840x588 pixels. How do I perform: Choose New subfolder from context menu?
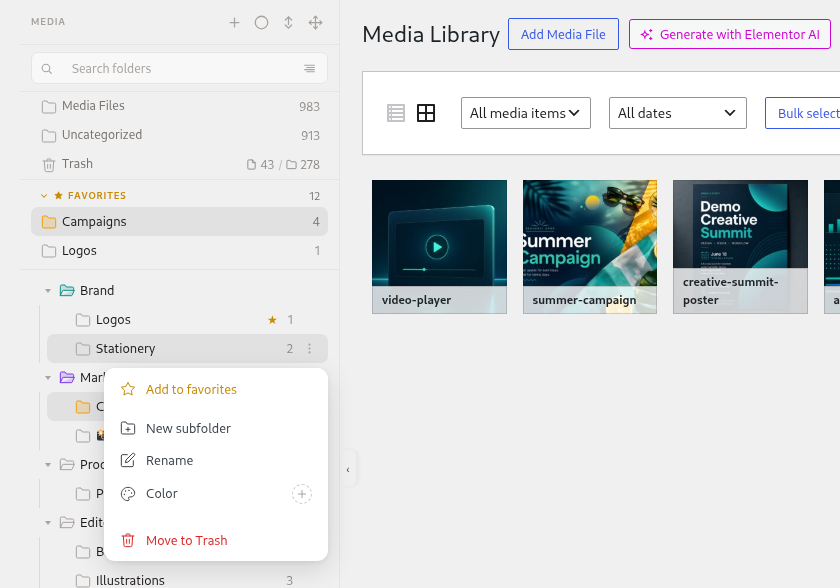tap(216, 428)
